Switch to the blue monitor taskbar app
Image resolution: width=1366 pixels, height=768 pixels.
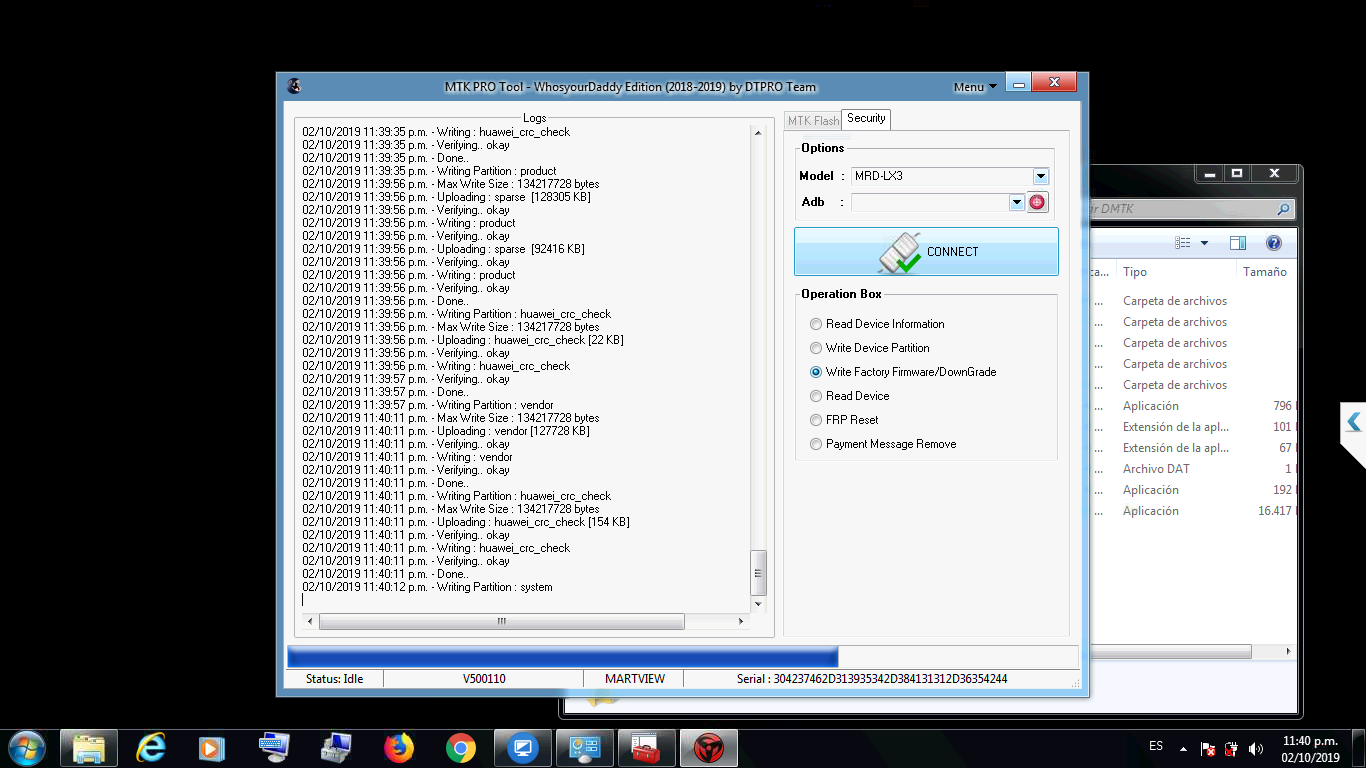click(x=523, y=748)
